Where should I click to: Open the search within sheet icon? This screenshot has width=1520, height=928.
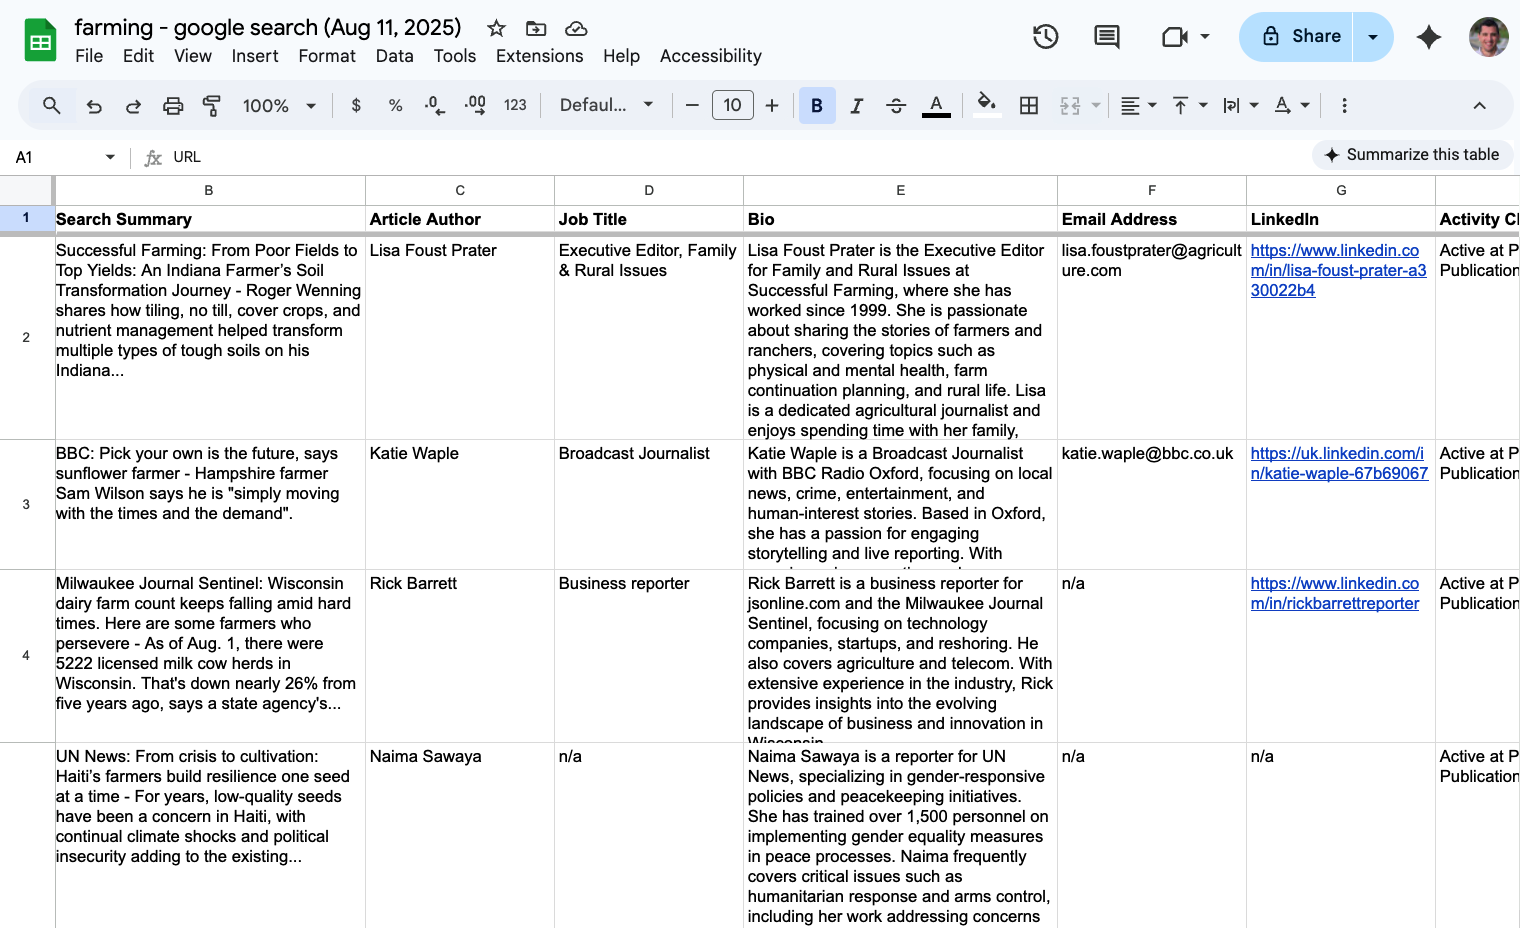[x=50, y=105]
